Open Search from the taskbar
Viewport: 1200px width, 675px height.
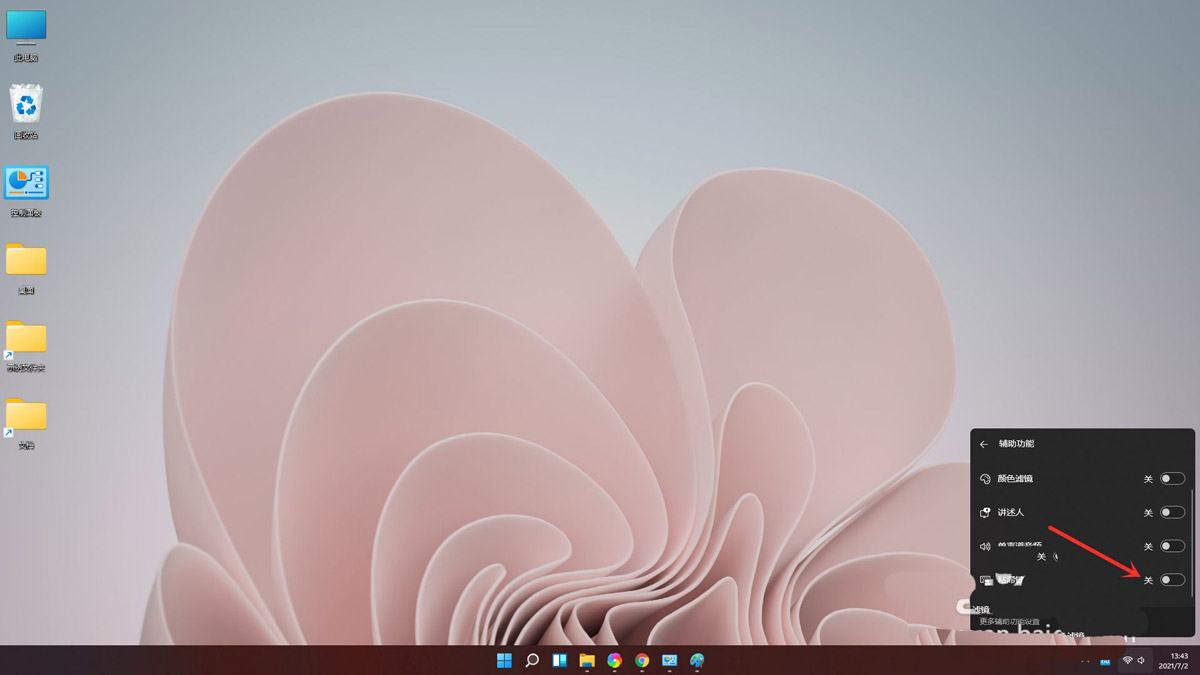point(533,660)
